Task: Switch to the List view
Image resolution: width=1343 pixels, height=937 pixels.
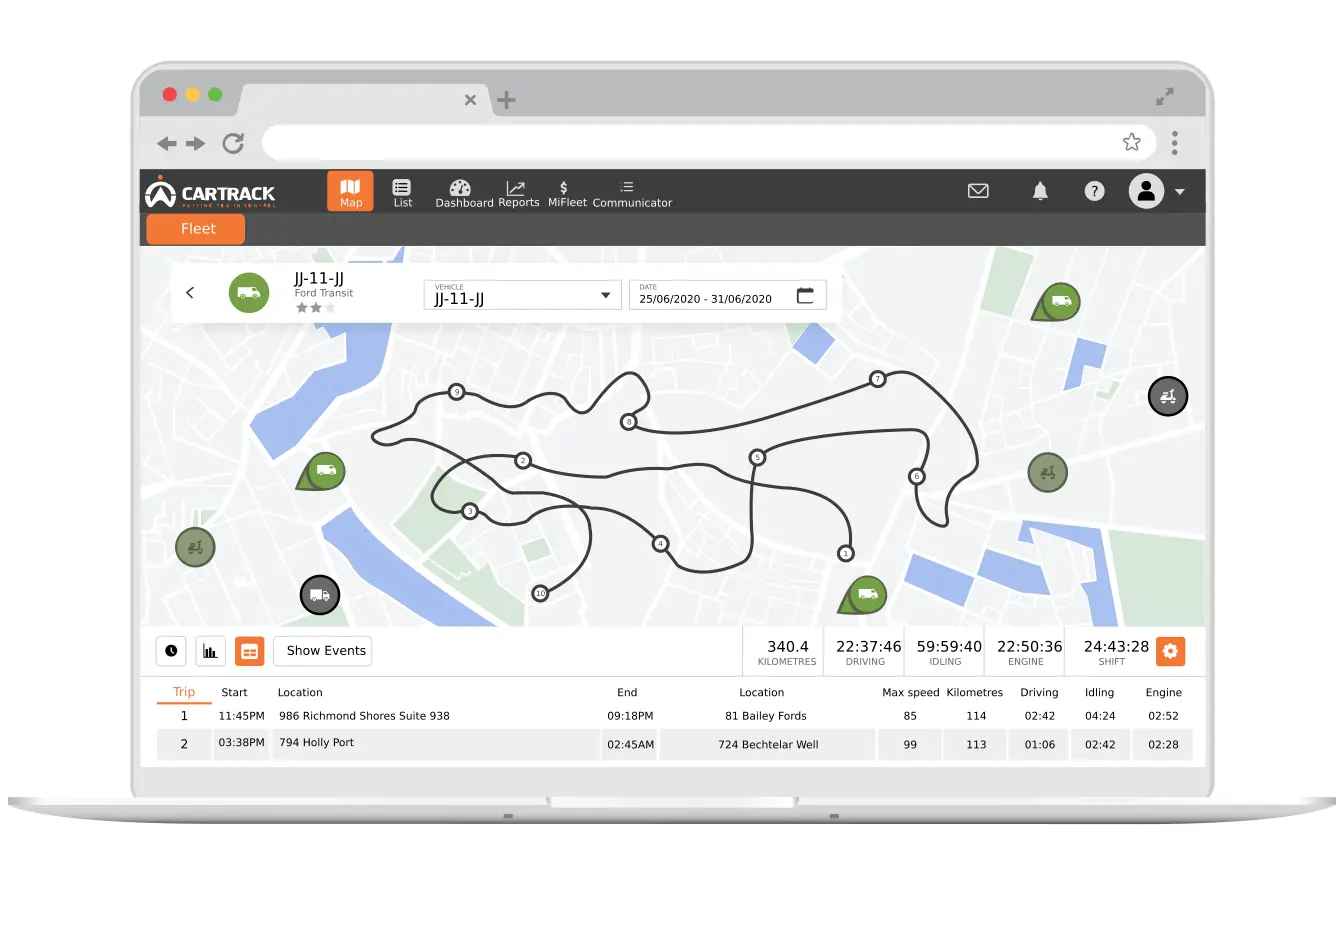Action: pyautogui.click(x=402, y=193)
